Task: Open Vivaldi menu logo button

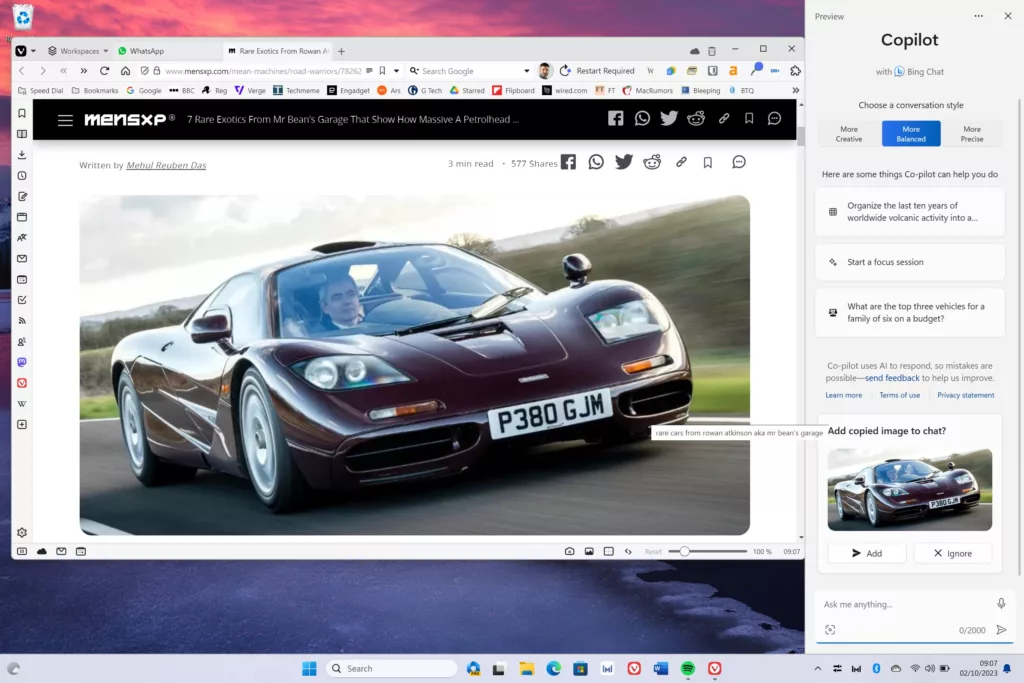Action: (x=21, y=51)
